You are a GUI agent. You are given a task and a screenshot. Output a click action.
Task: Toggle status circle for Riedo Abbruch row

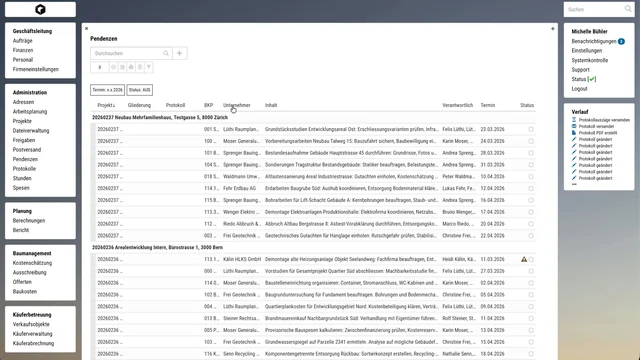point(531,224)
